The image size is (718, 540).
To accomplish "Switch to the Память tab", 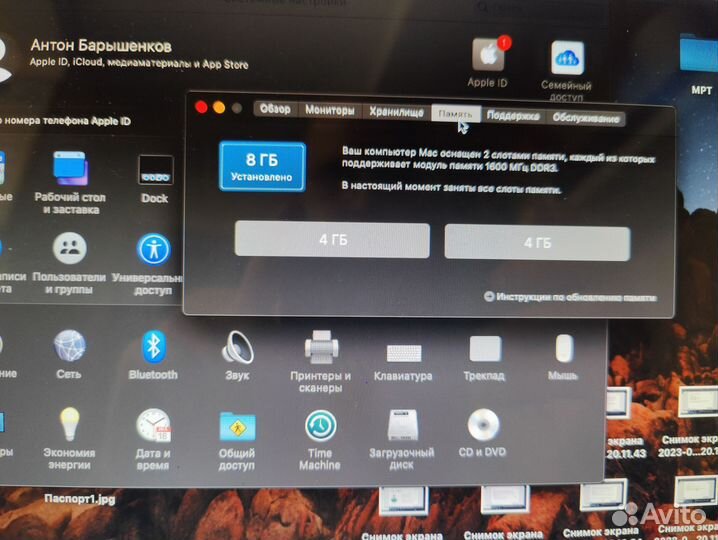I will [456, 114].
